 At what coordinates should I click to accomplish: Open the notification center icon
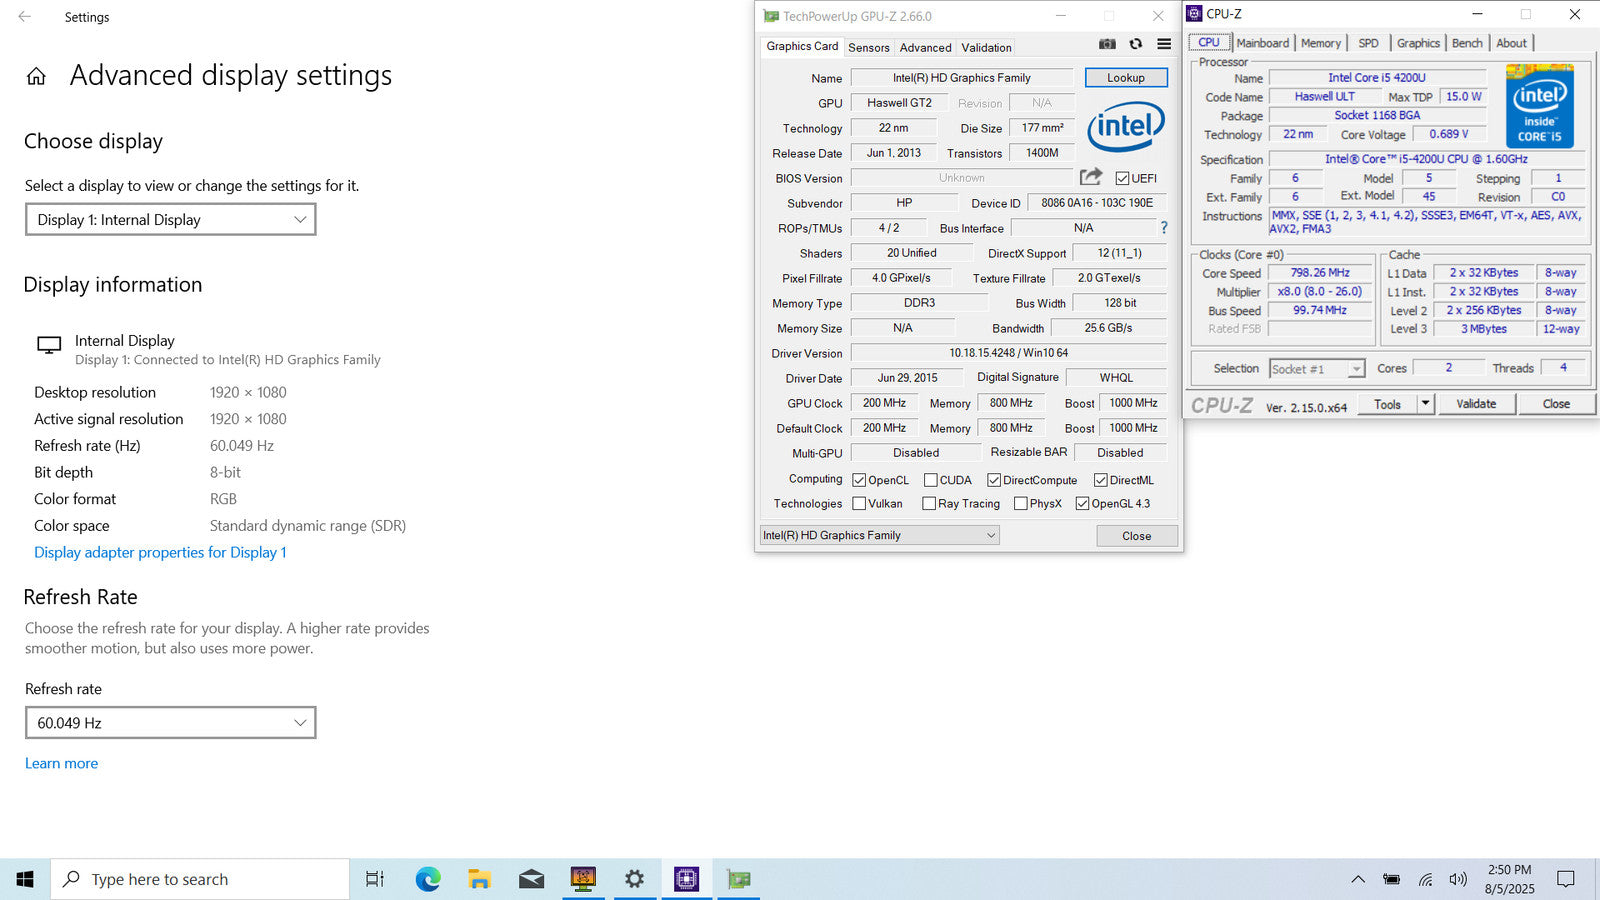coord(1566,879)
